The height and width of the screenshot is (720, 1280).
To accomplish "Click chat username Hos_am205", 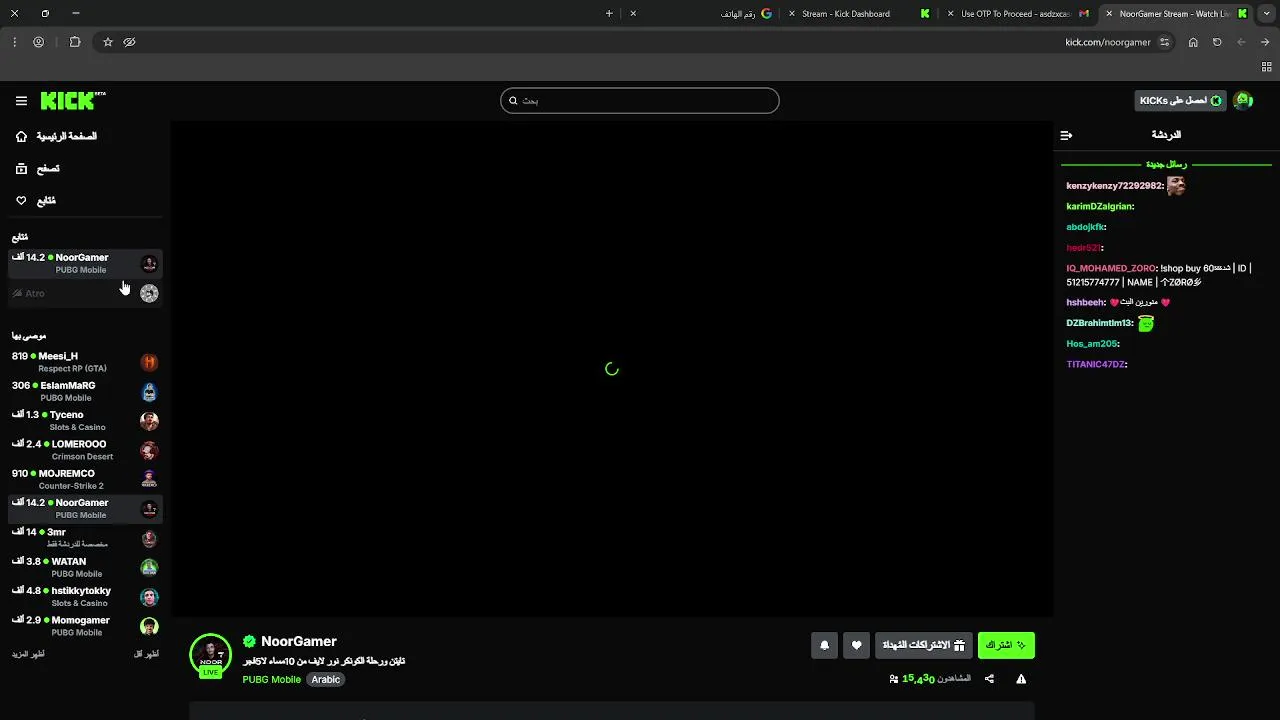I will click(1092, 344).
